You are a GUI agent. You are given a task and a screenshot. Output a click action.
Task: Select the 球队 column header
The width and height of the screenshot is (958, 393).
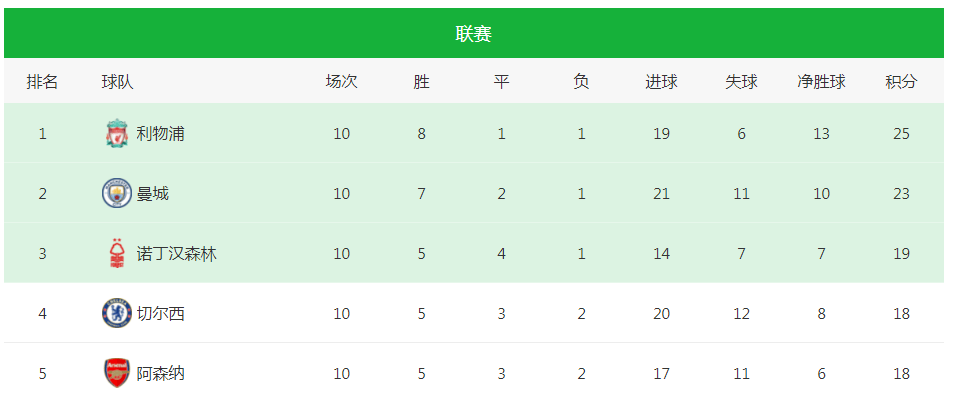[x=117, y=81]
